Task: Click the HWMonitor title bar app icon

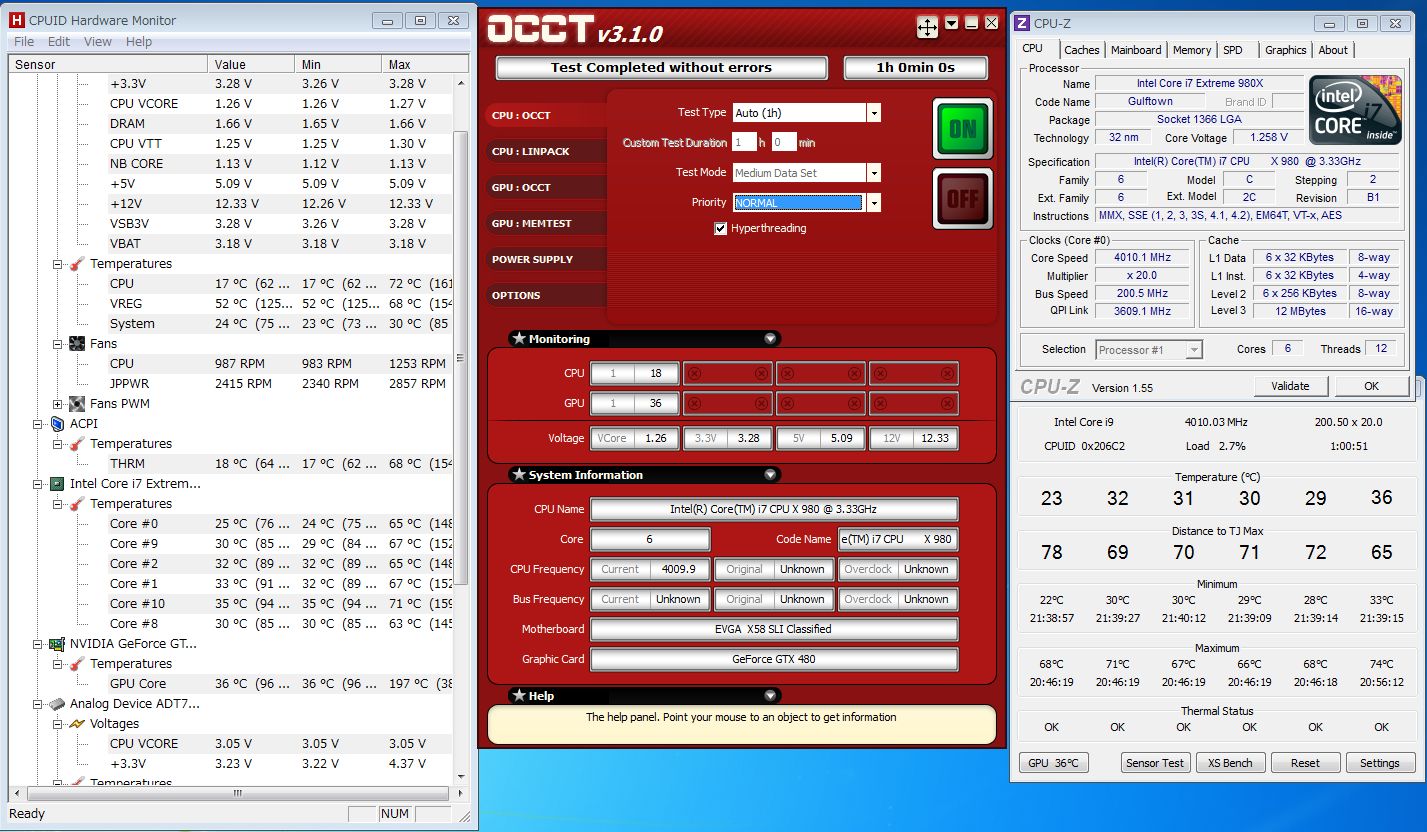Action: click(17, 20)
